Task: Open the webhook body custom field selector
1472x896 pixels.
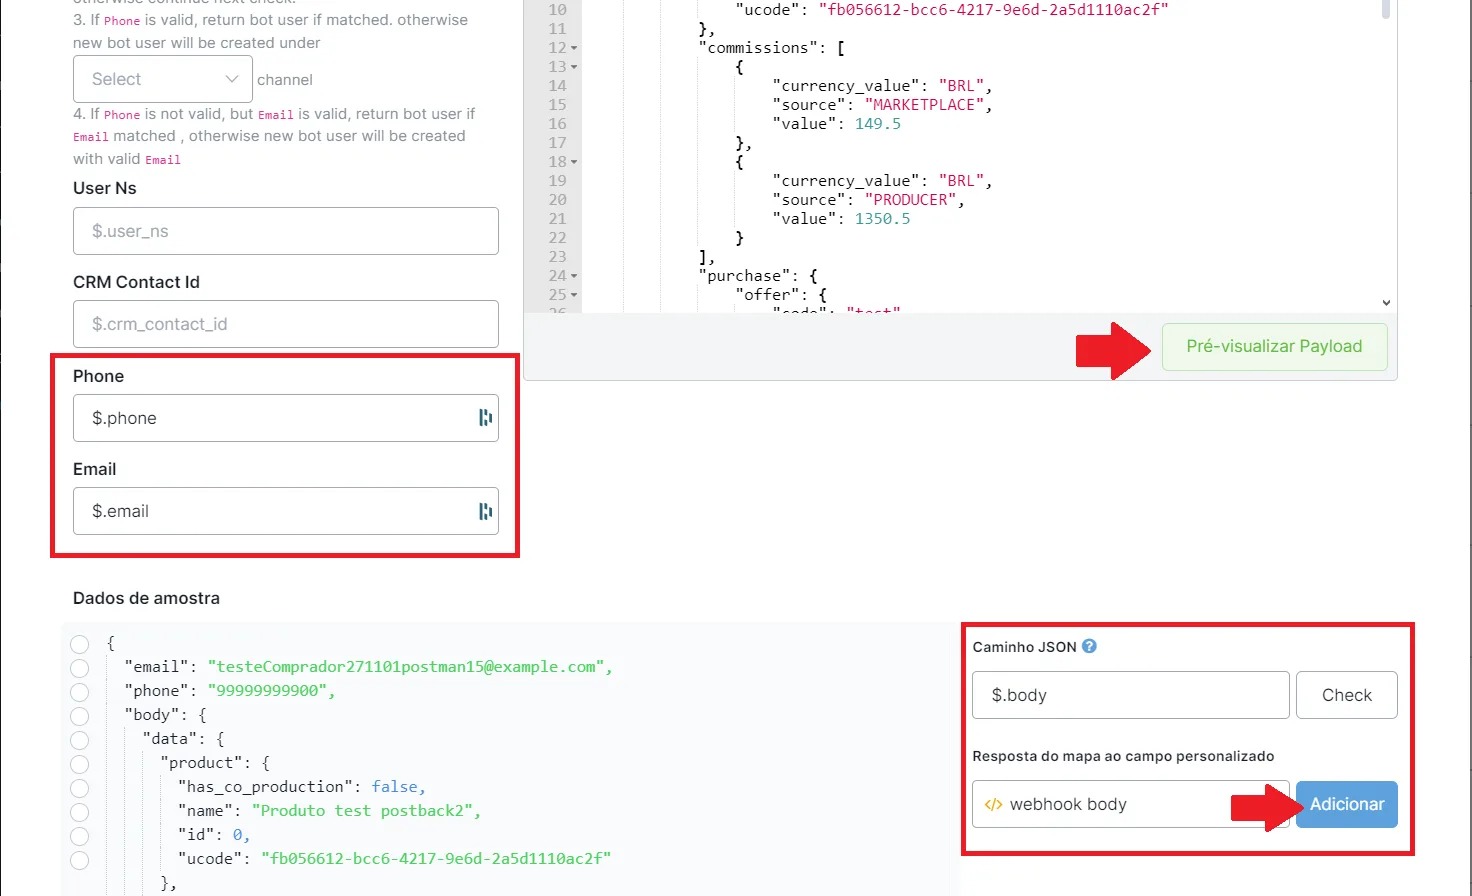Action: coord(1130,804)
